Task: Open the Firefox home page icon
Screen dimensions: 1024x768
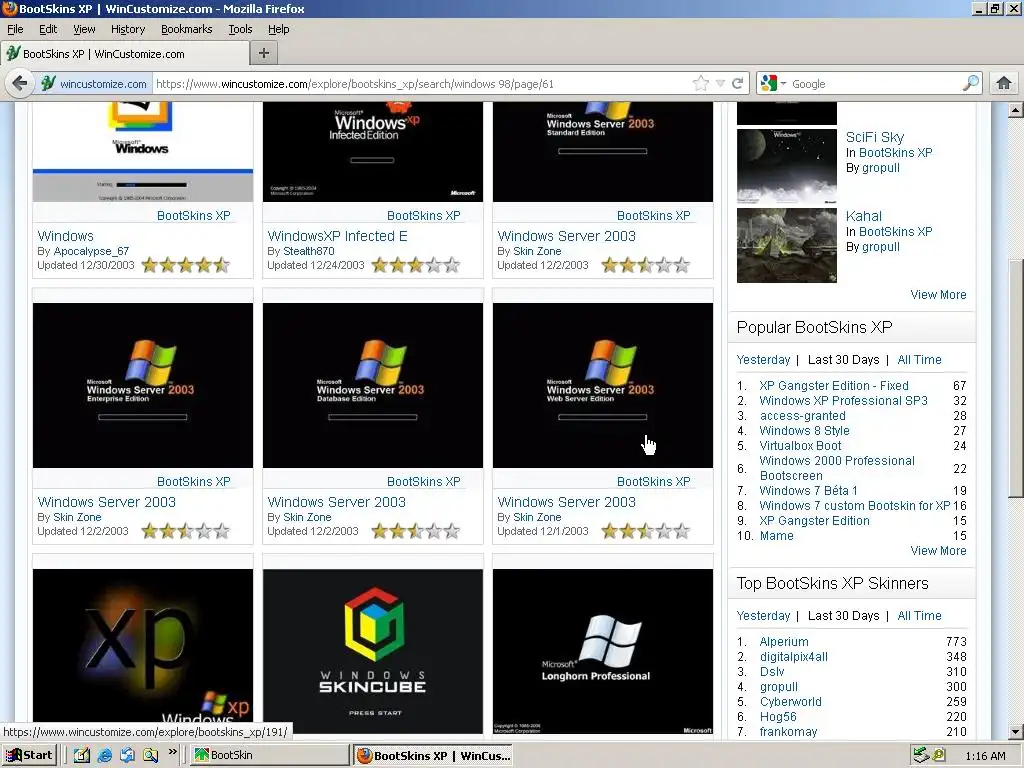Action: click(x=1004, y=84)
